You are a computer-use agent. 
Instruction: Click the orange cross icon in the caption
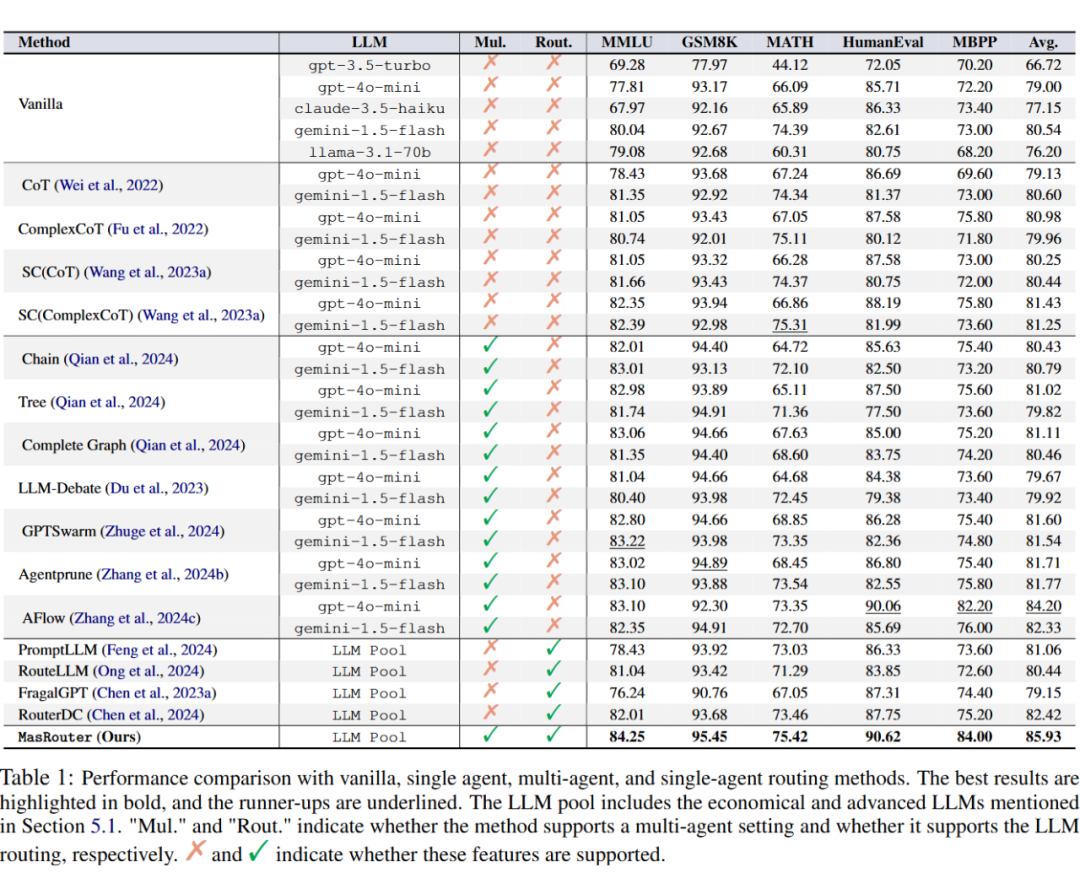pyautogui.click(x=196, y=851)
